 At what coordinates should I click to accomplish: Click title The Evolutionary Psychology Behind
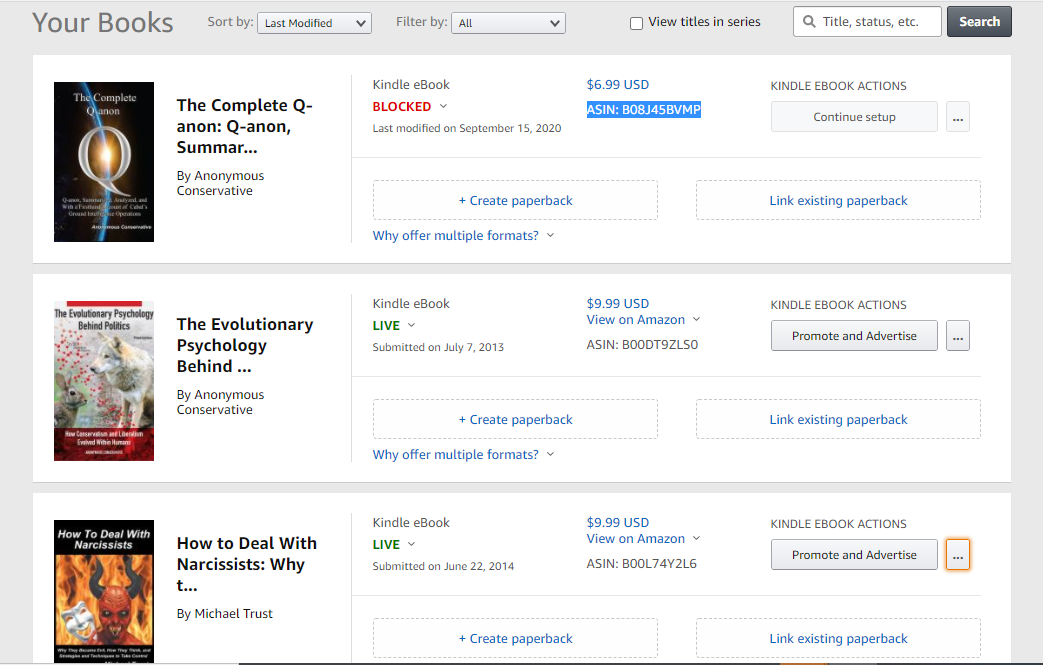(x=245, y=345)
